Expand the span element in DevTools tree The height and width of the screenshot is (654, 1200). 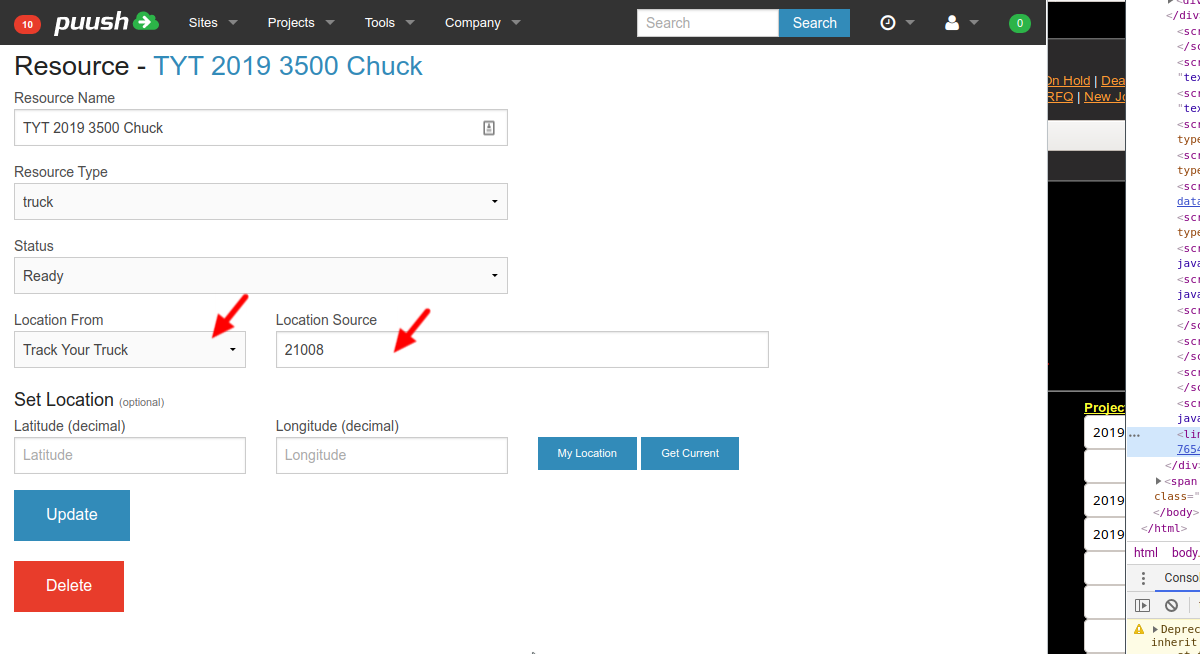[x=1159, y=481]
